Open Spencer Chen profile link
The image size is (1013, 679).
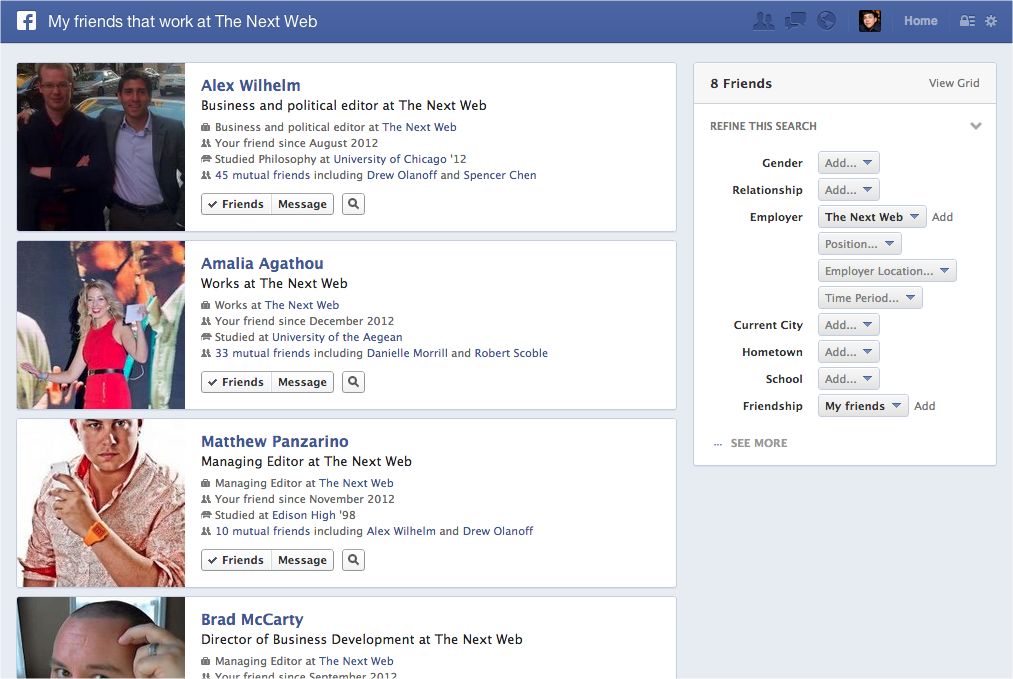499,175
